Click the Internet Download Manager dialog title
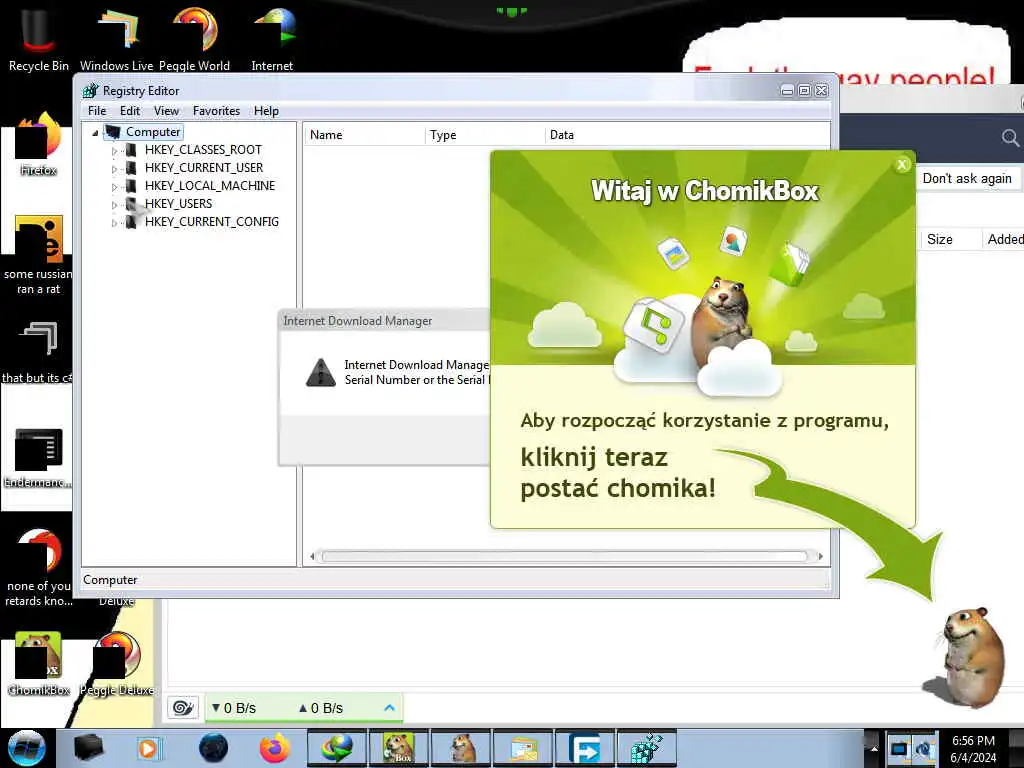 357,321
